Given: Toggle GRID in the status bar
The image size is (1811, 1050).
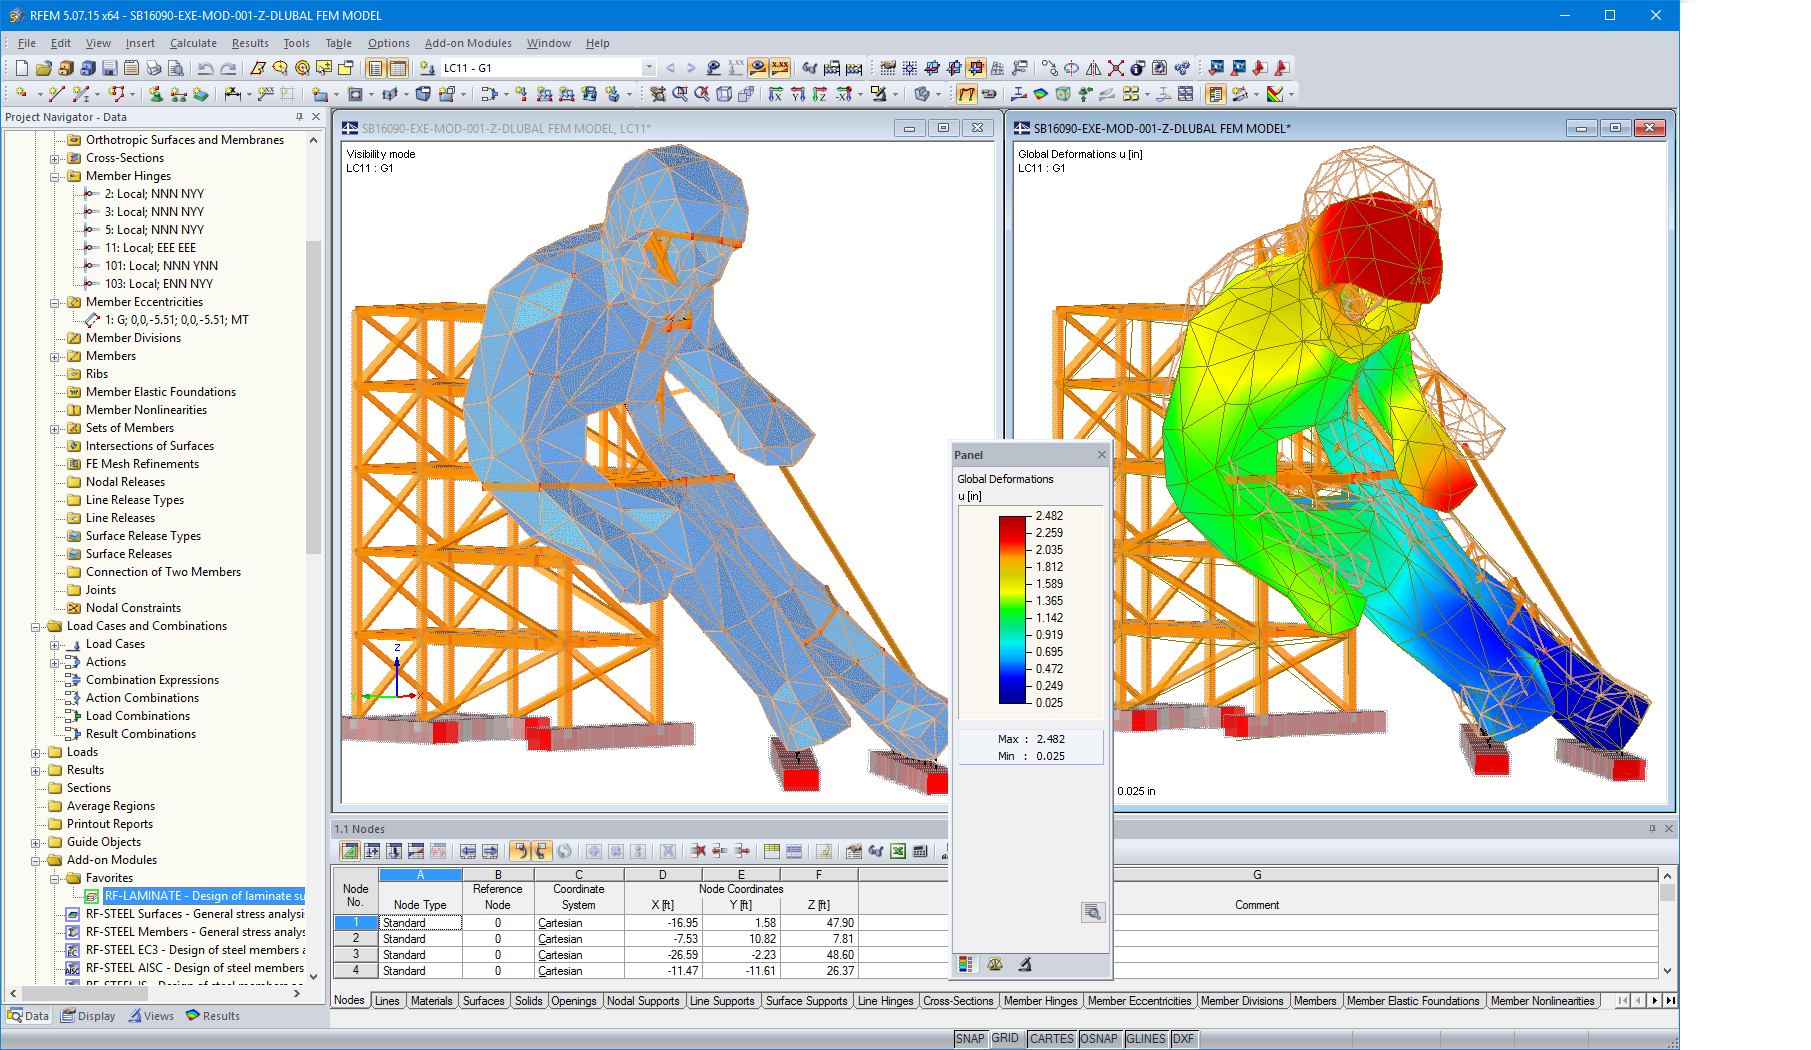Looking at the screenshot, I should [x=1006, y=1038].
